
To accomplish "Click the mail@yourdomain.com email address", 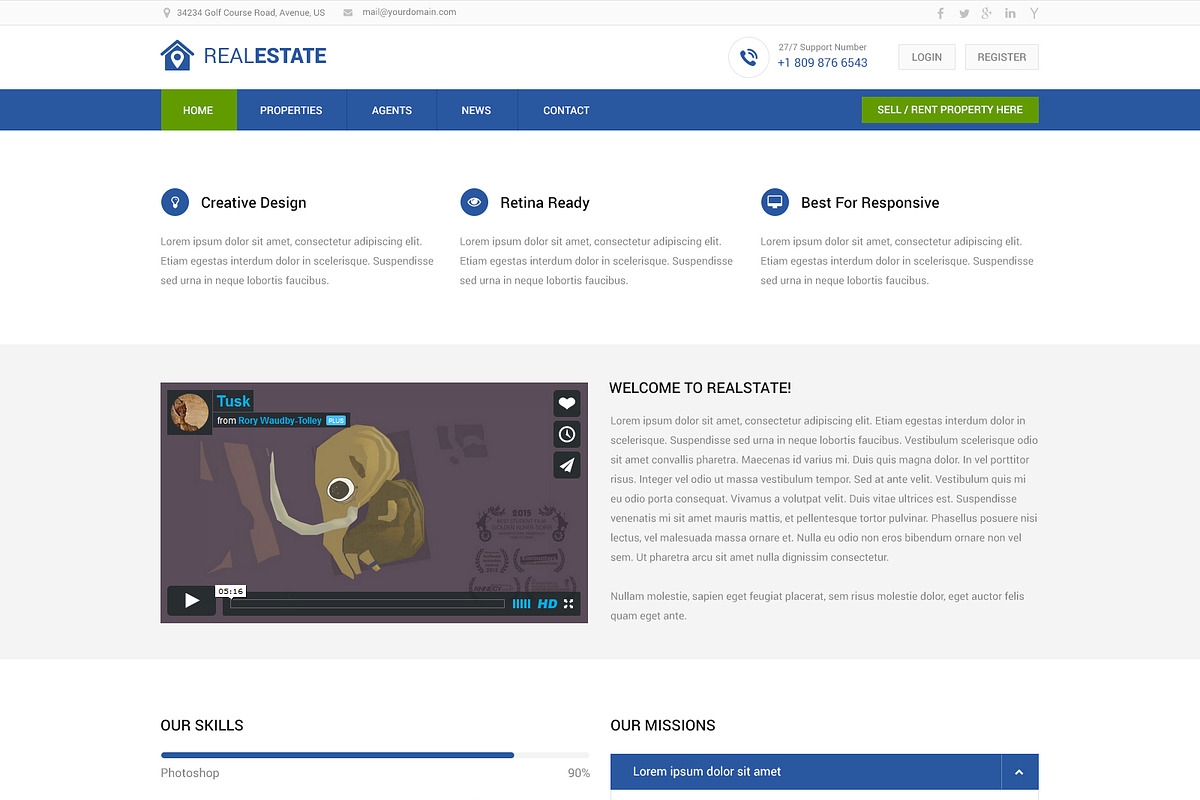I will point(409,13).
